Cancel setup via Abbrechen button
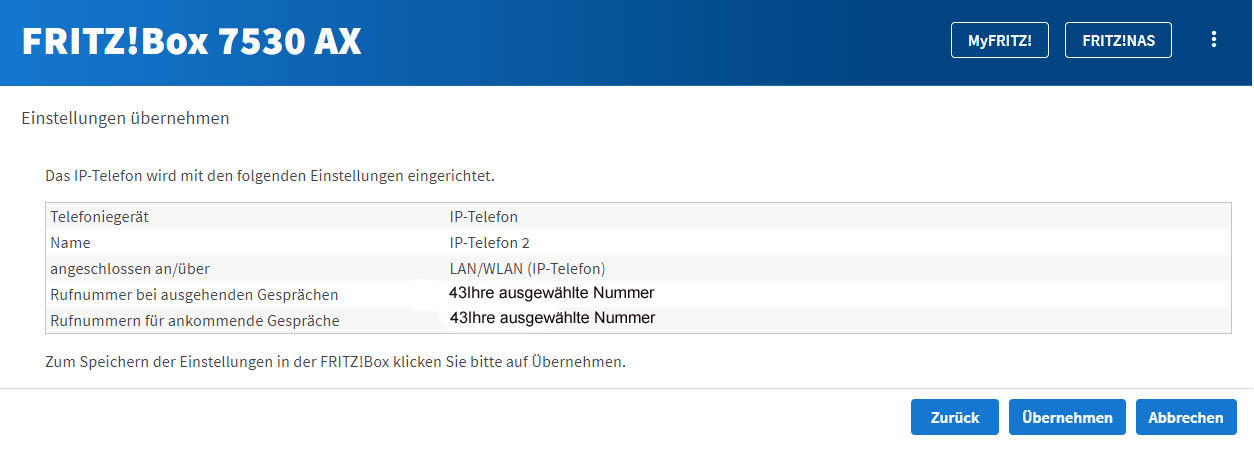 (1186, 418)
